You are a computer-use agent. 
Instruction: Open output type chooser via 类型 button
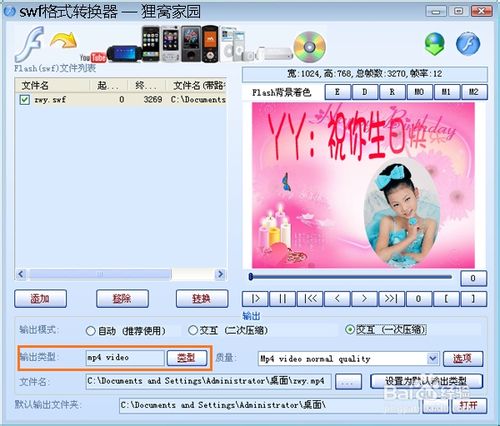tap(187, 358)
